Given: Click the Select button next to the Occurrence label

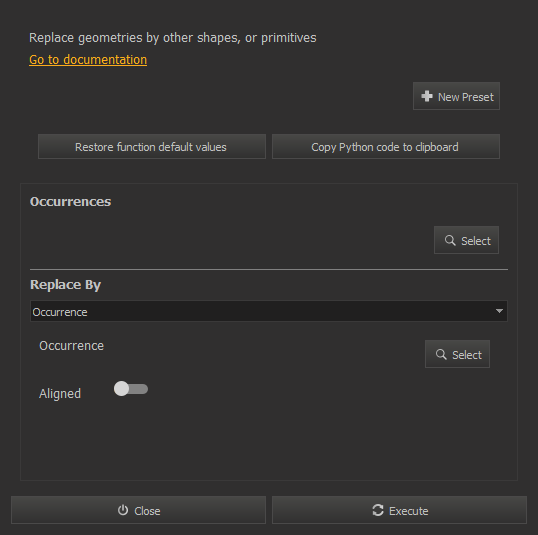Looking at the screenshot, I should pyautogui.click(x=457, y=354).
